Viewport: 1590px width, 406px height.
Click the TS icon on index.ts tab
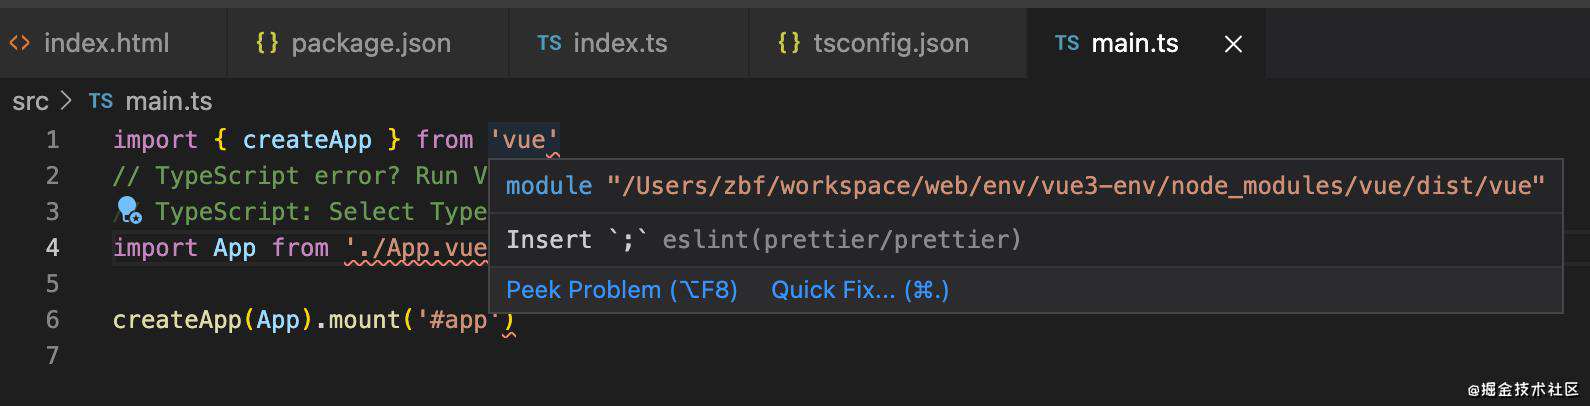pyautogui.click(x=549, y=43)
